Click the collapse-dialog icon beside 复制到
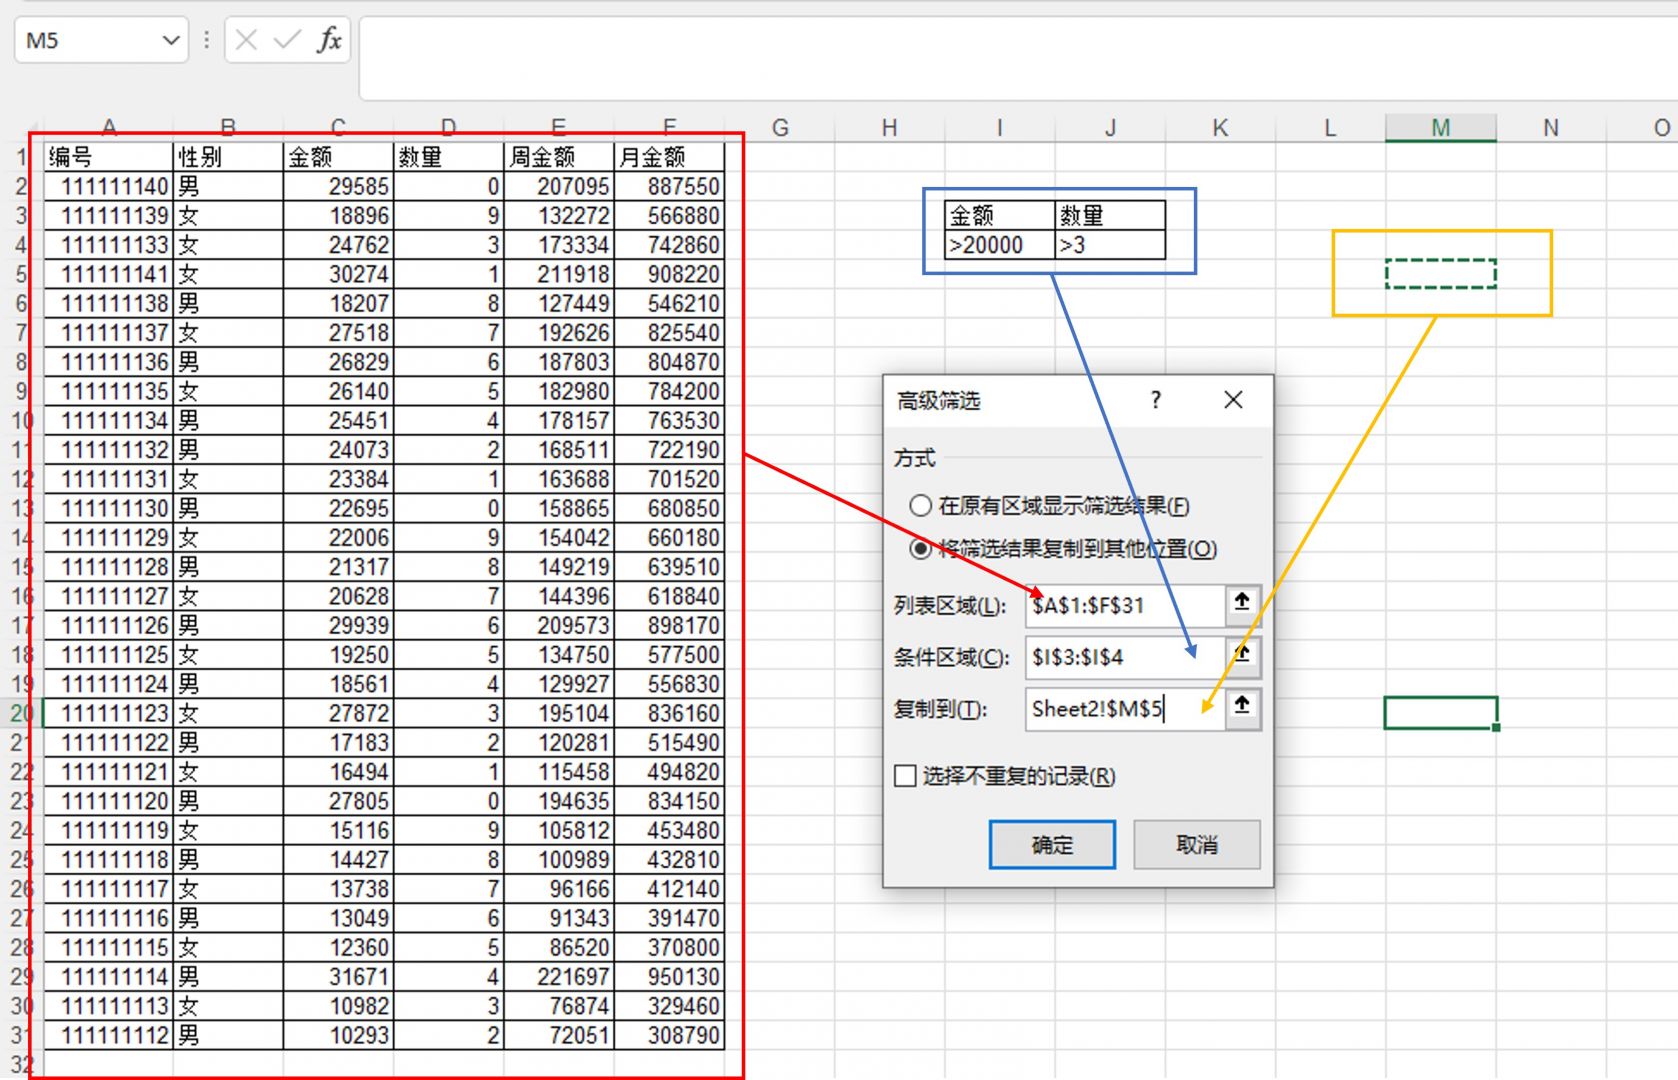Screen dimensions: 1678x1080 pos(1242,709)
